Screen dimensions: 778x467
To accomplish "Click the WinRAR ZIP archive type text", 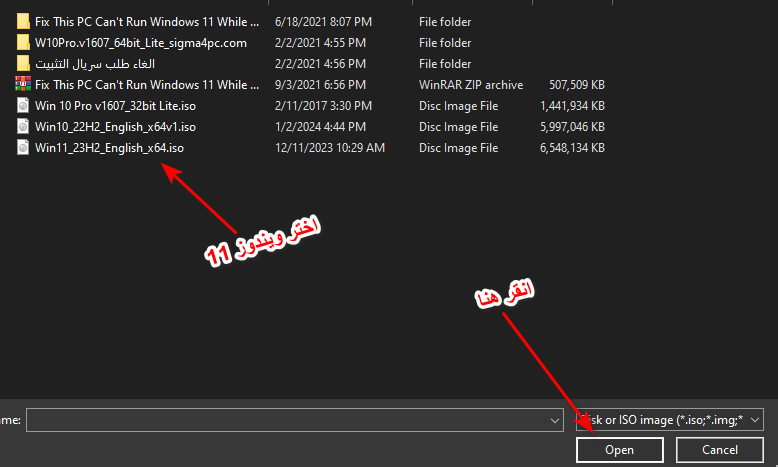I will [x=471, y=85].
